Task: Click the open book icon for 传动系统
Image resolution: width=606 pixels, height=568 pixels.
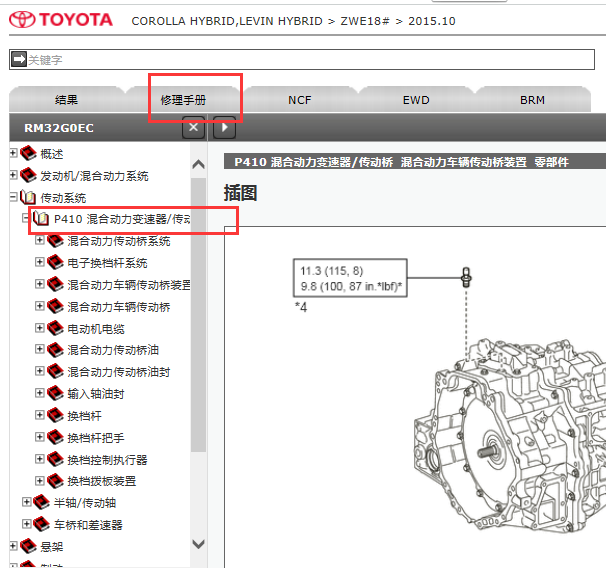Action: coord(28,197)
